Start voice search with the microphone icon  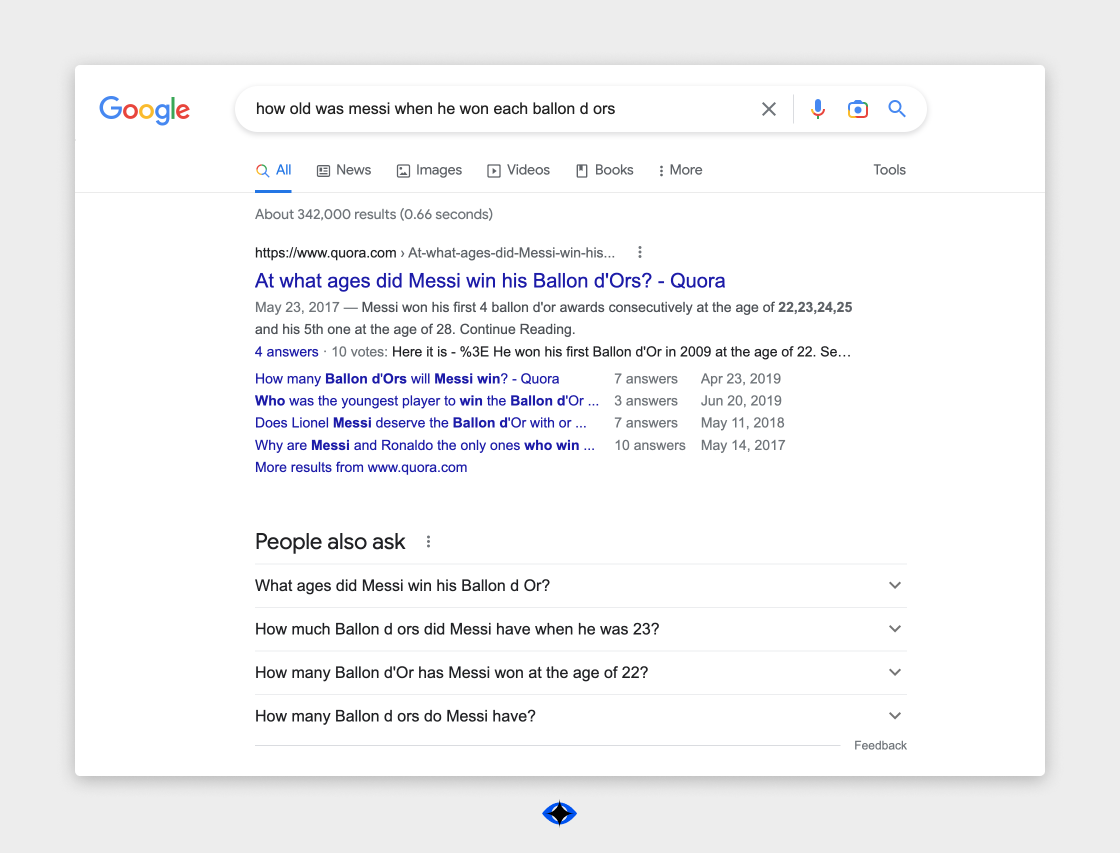click(x=818, y=109)
